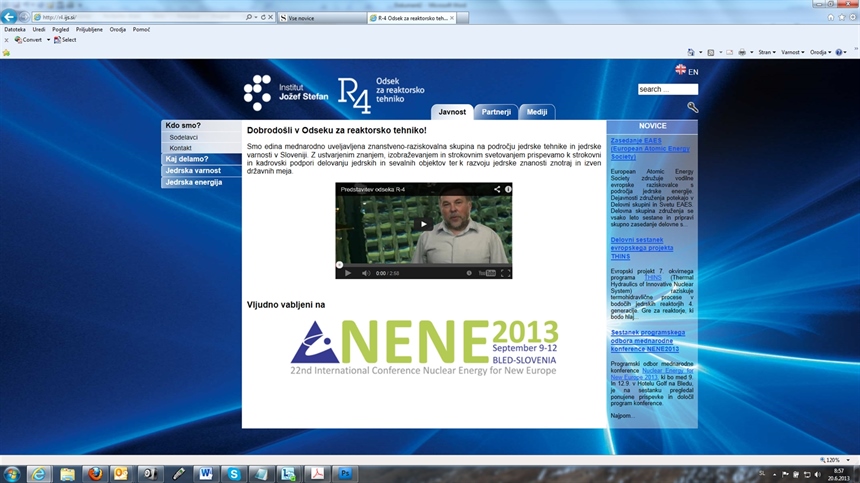Mute the video with the speaker icon

tap(366, 273)
